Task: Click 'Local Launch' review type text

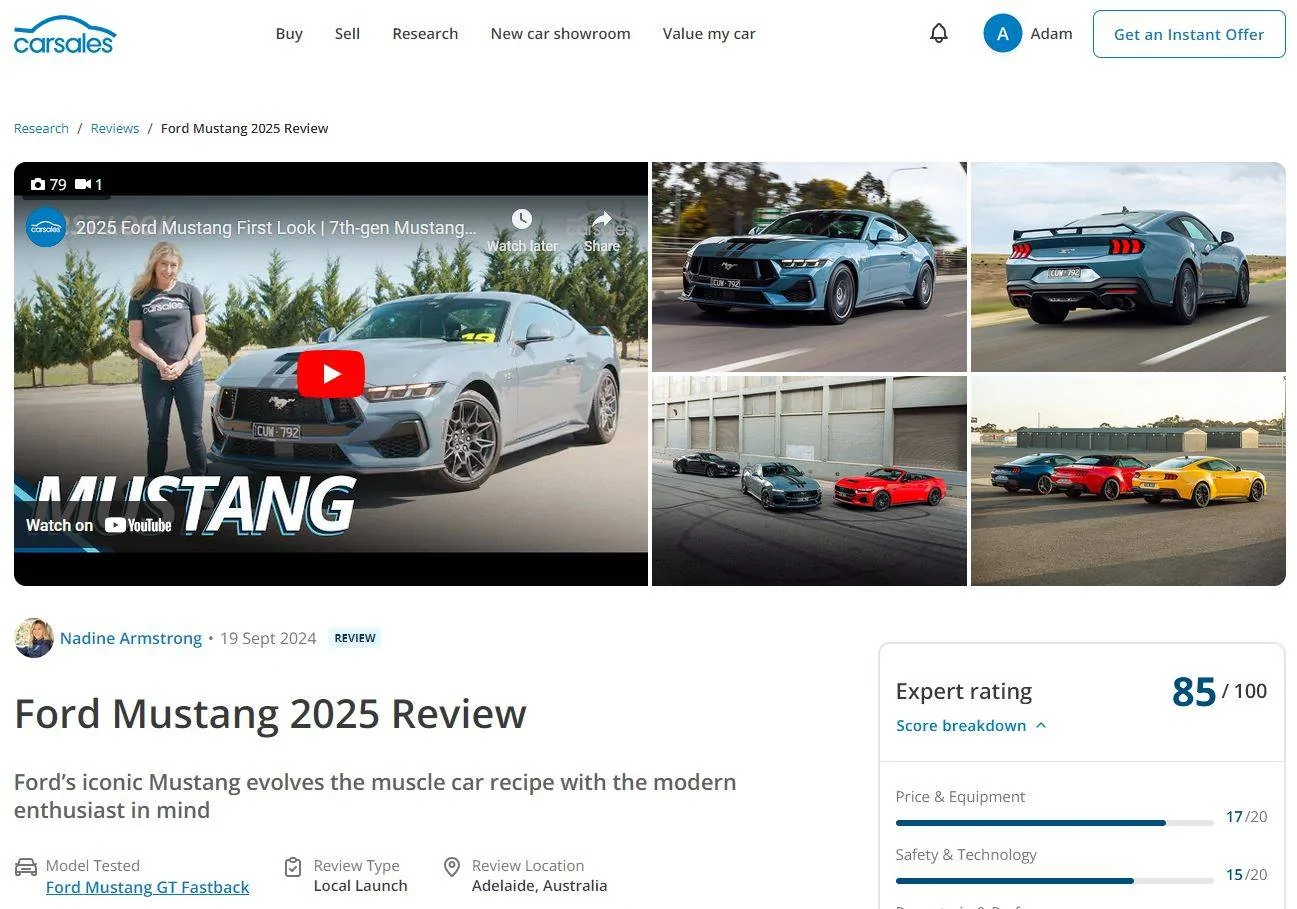Action: click(360, 886)
